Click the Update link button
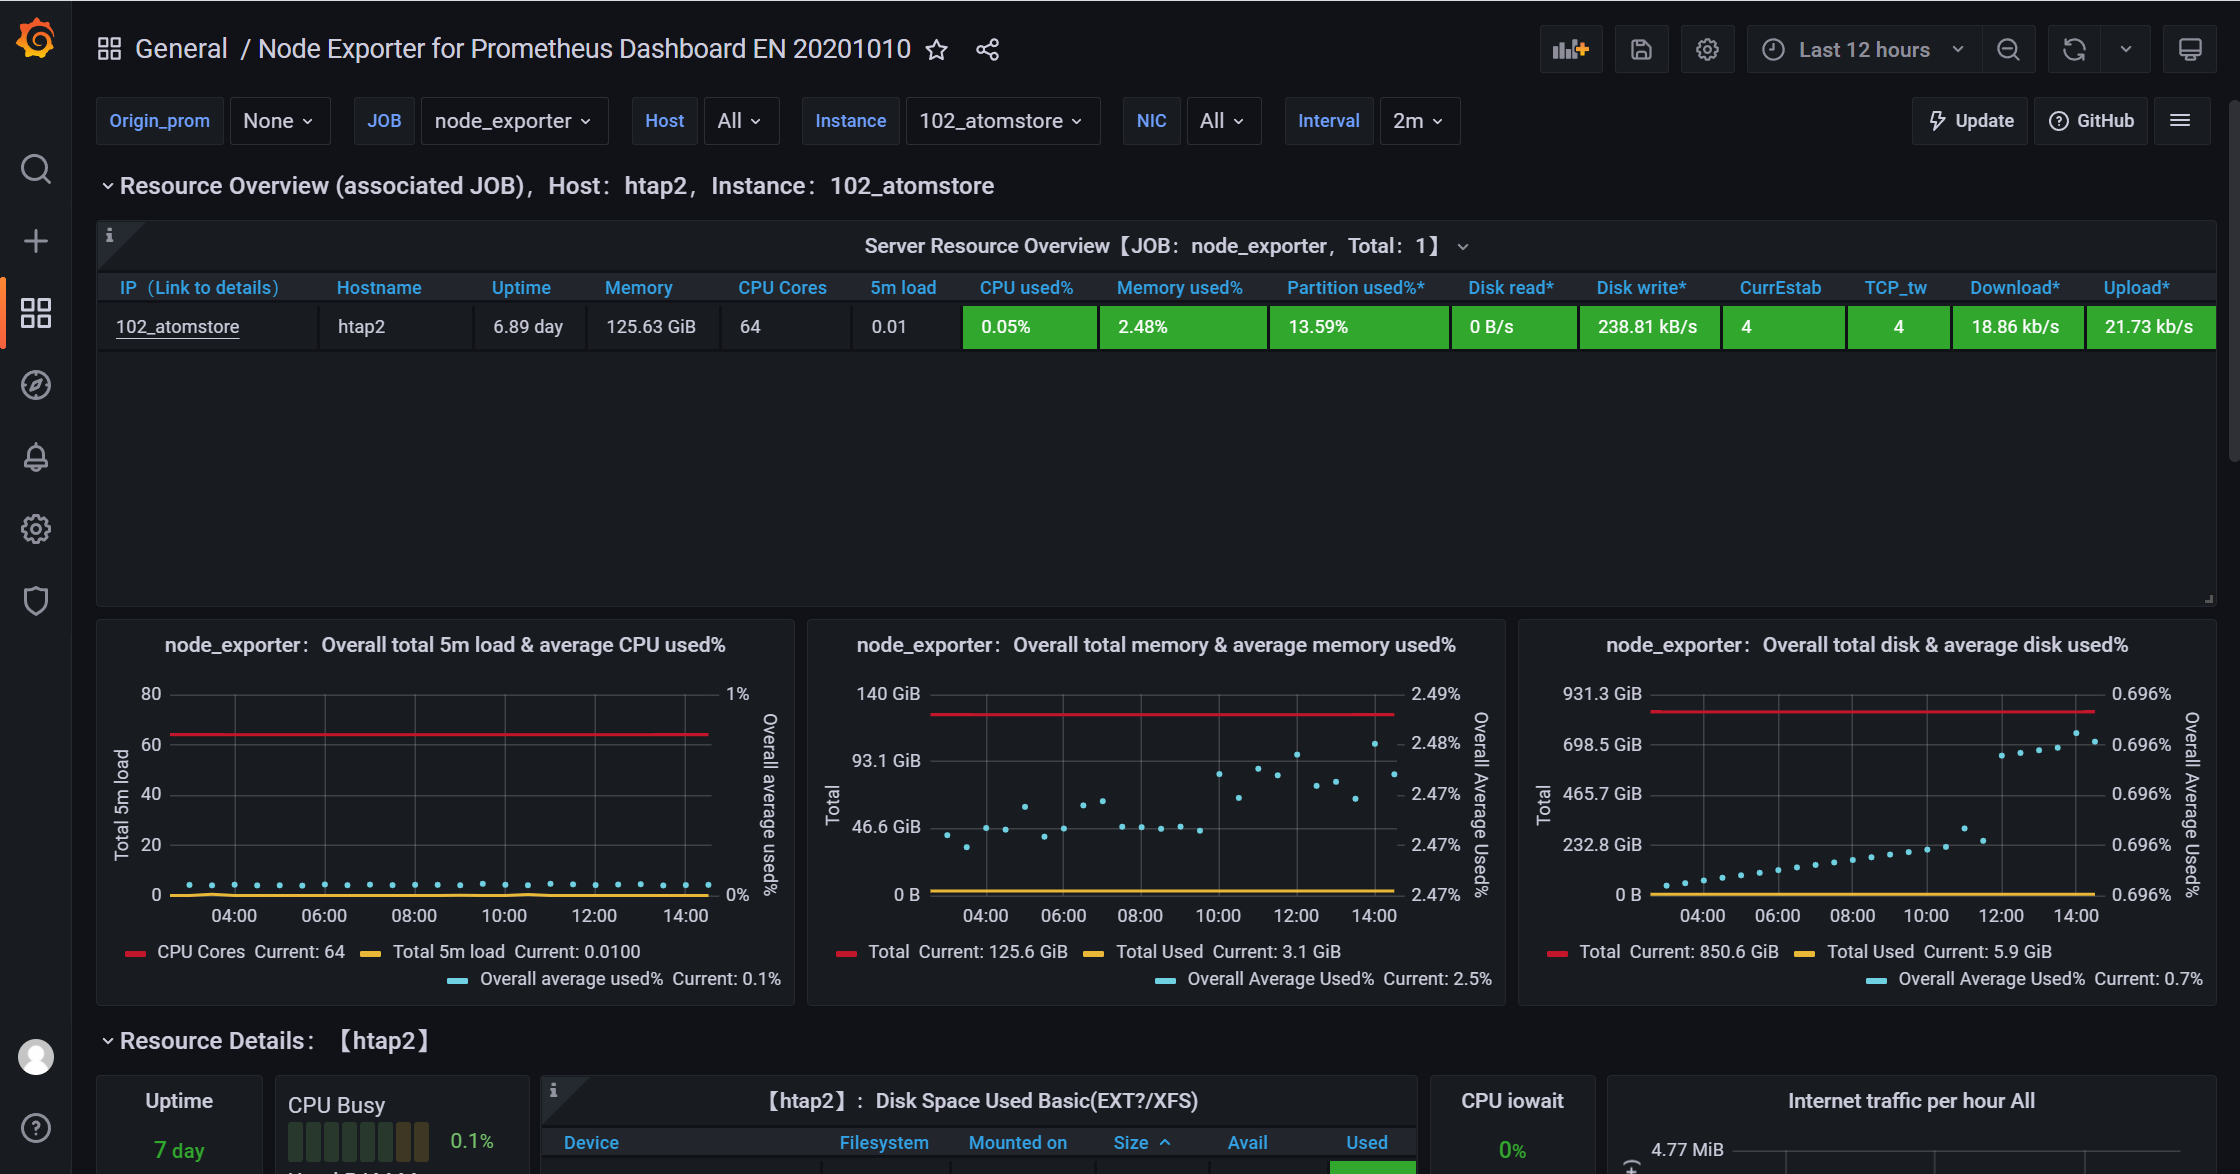The image size is (2240, 1174). coord(1970,121)
